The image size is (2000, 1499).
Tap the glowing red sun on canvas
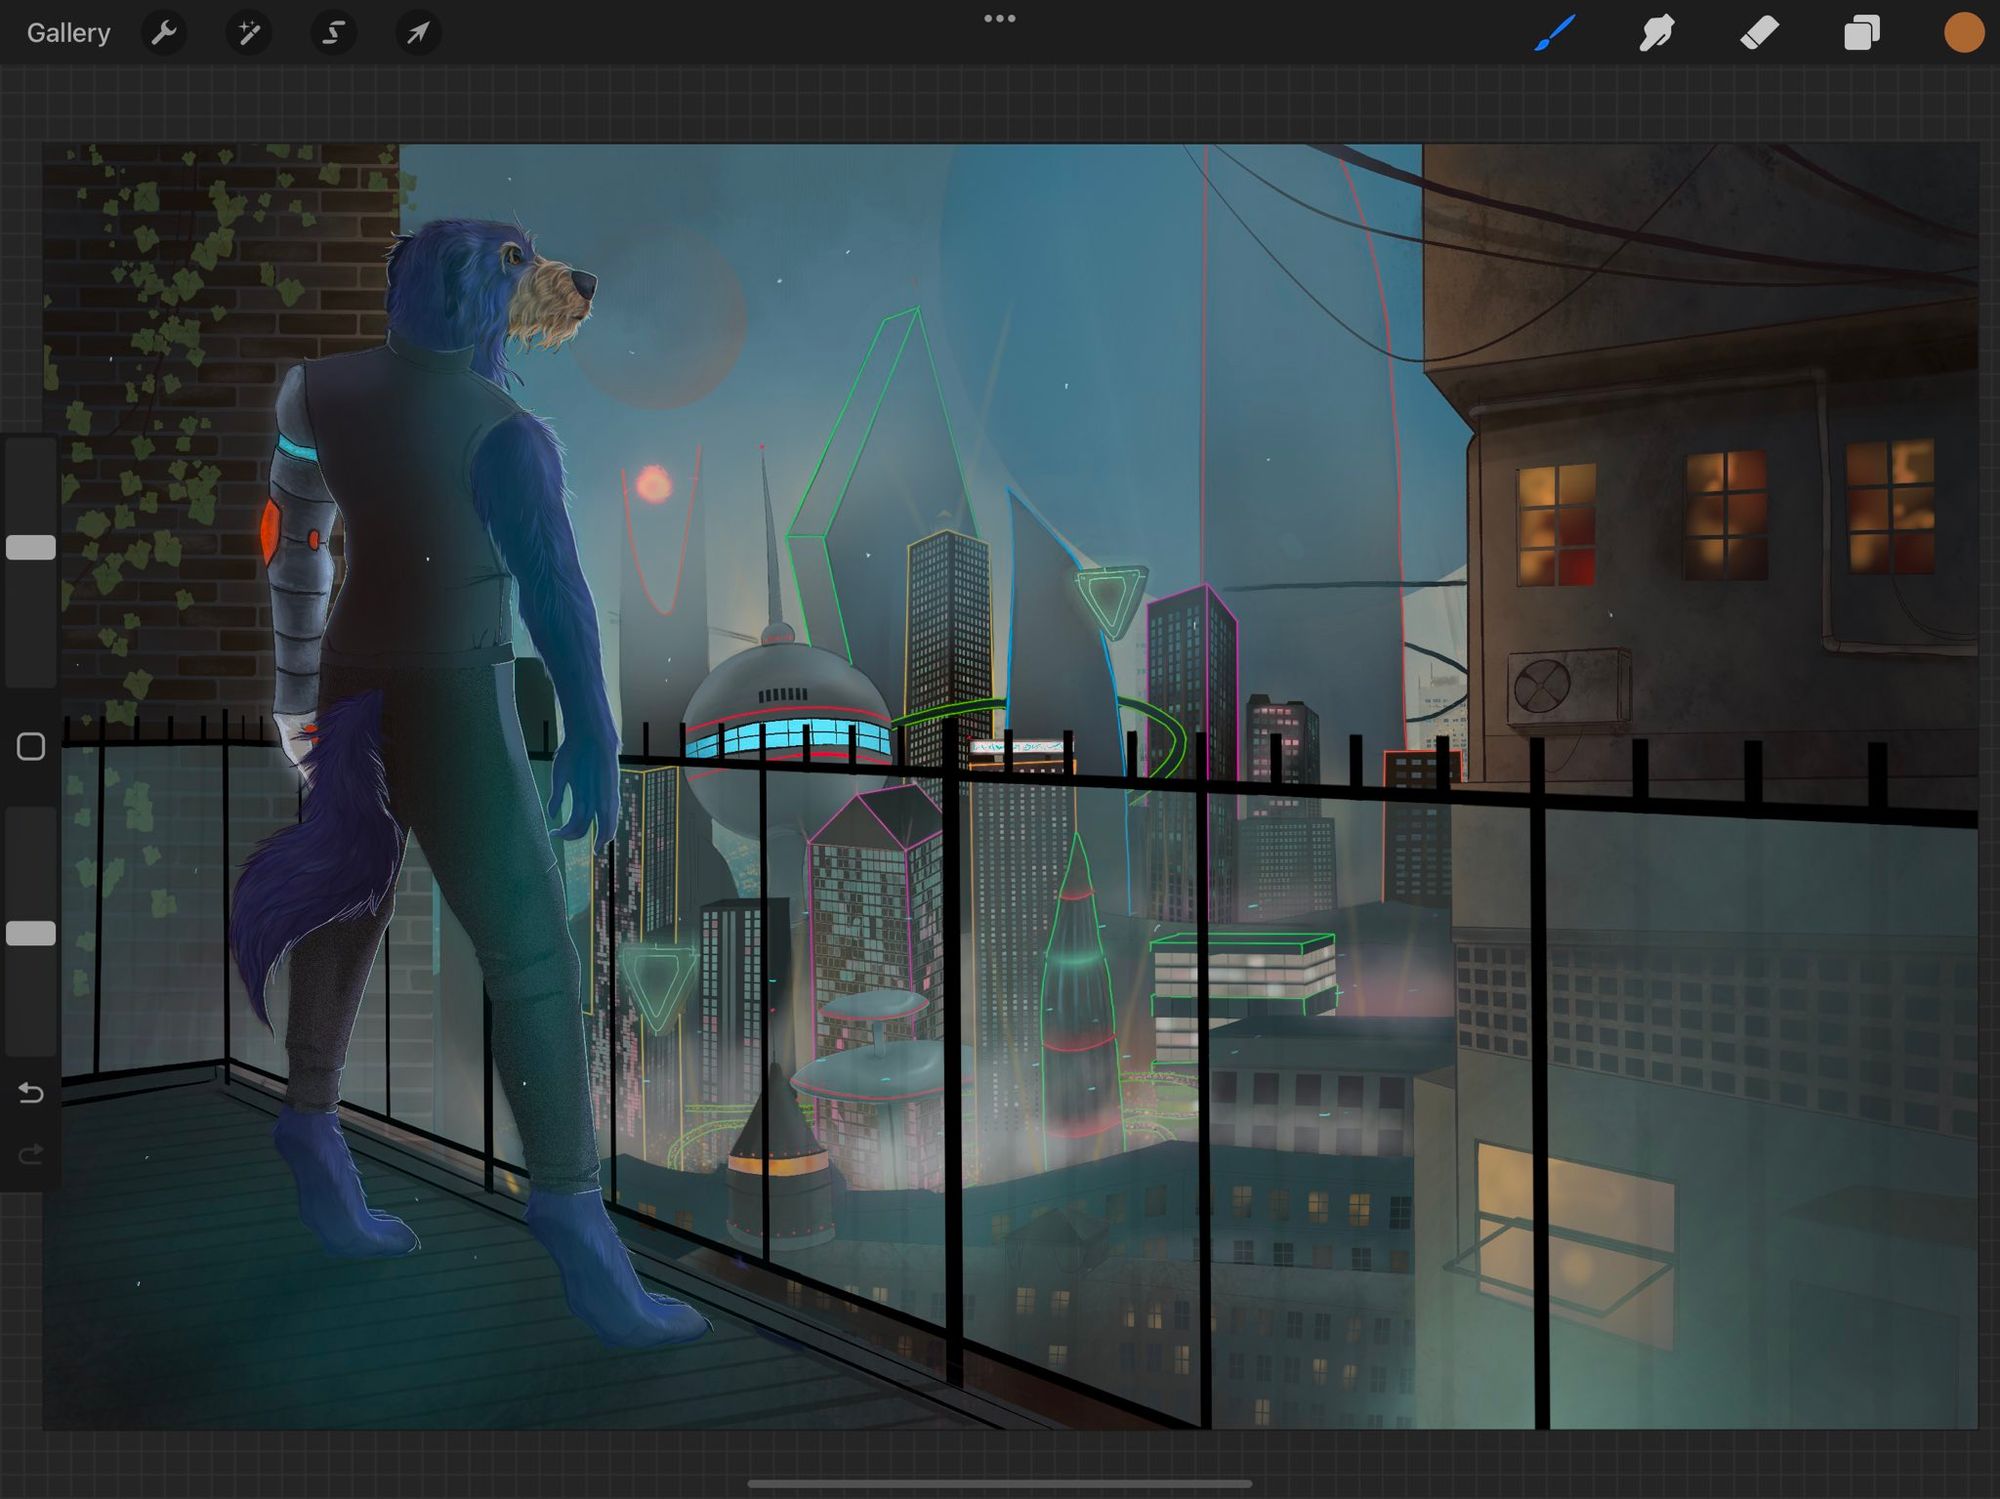654,483
